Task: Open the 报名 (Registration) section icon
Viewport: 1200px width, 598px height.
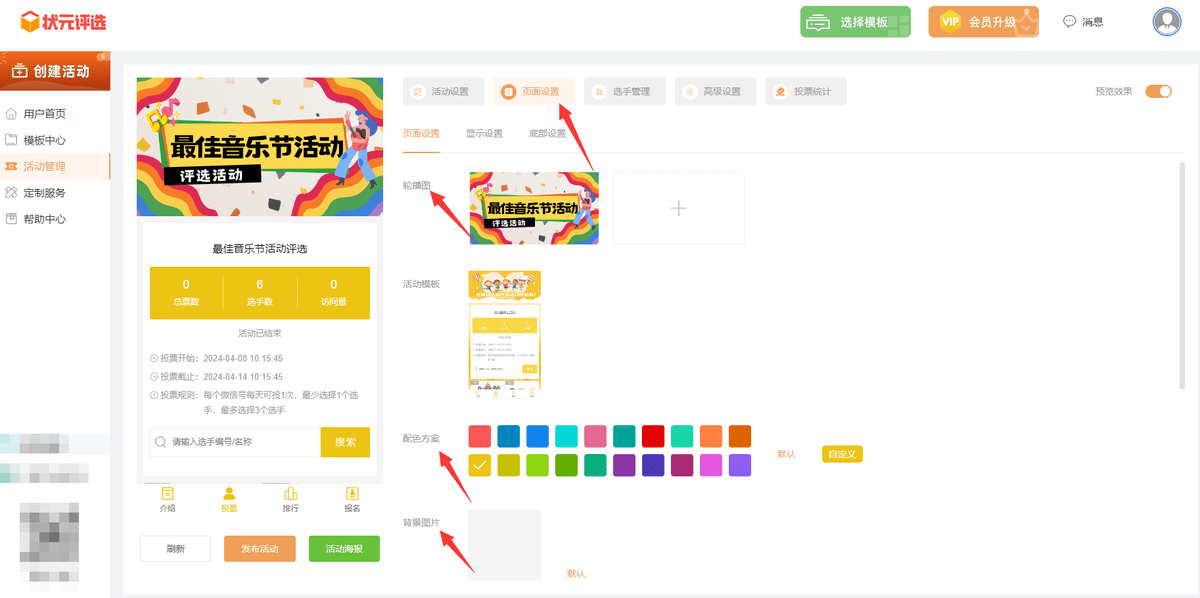Action: (x=352, y=494)
